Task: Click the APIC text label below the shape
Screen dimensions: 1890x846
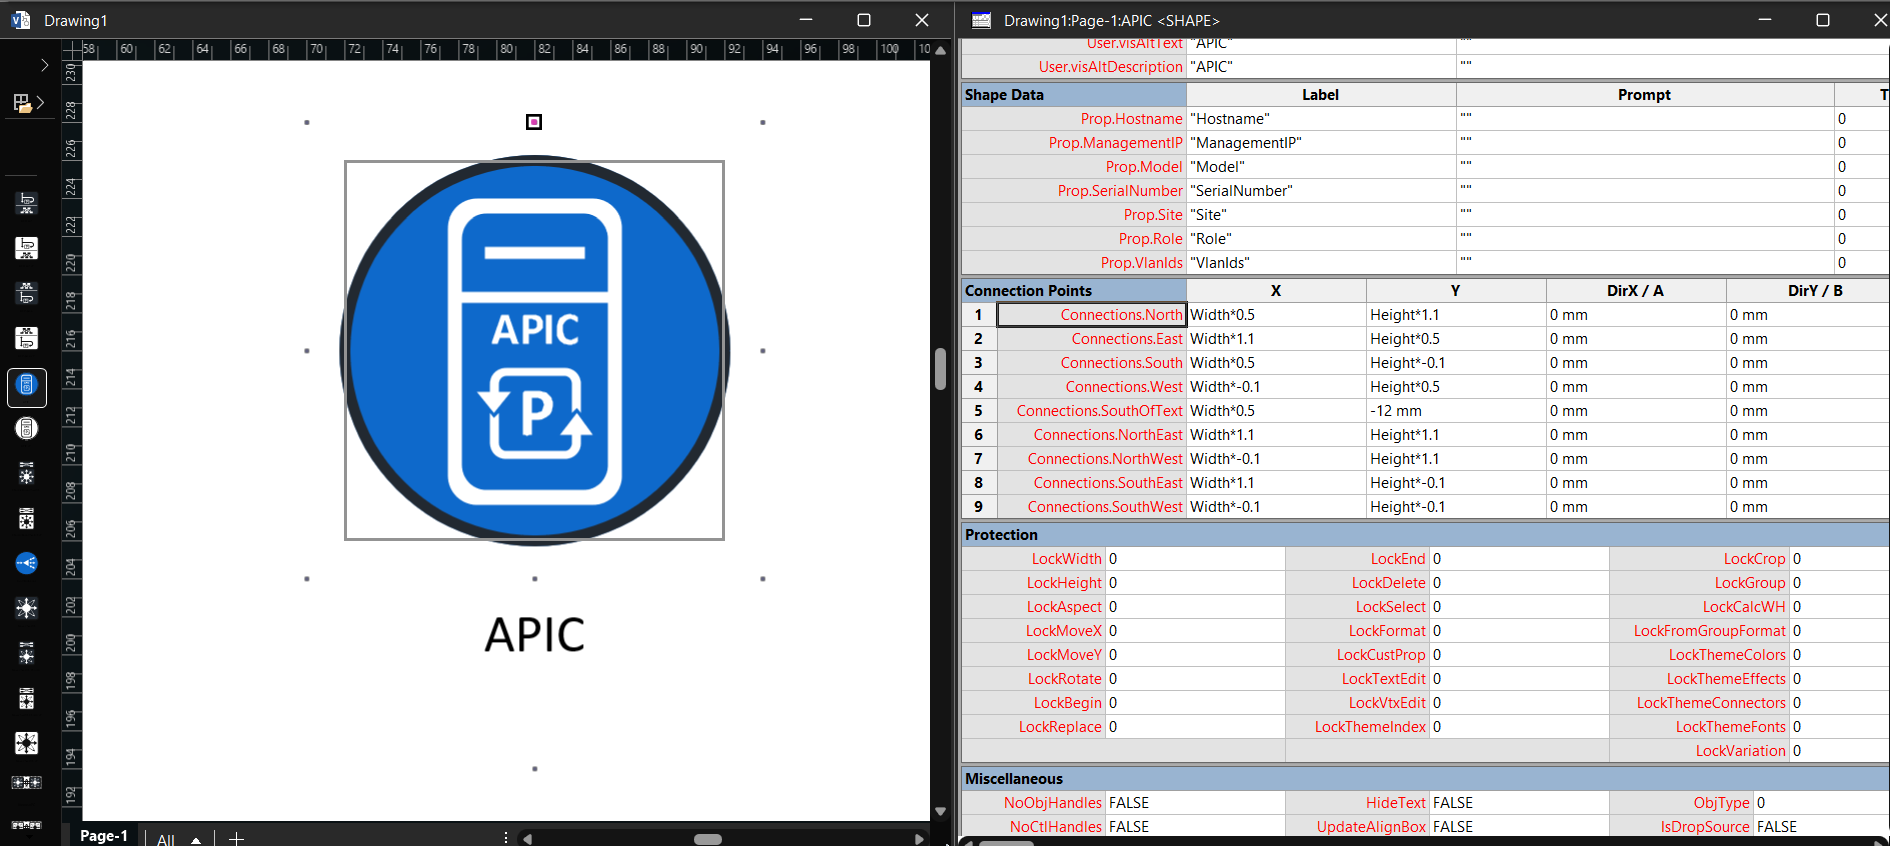Action: pos(535,635)
